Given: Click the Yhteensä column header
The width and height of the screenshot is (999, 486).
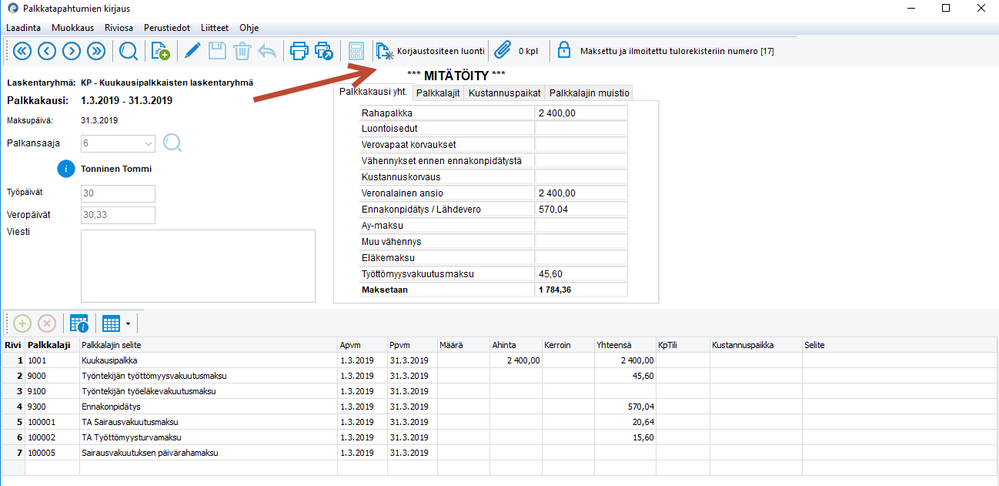Looking at the screenshot, I should (x=625, y=345).
